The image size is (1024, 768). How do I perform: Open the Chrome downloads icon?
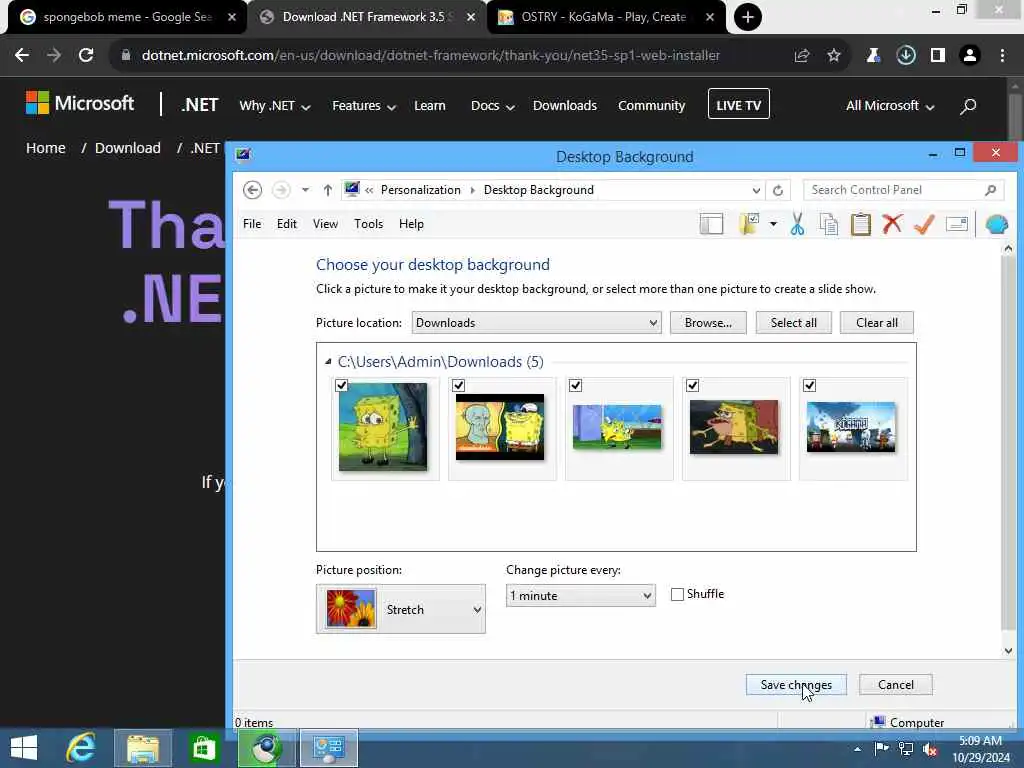point(906,56)
